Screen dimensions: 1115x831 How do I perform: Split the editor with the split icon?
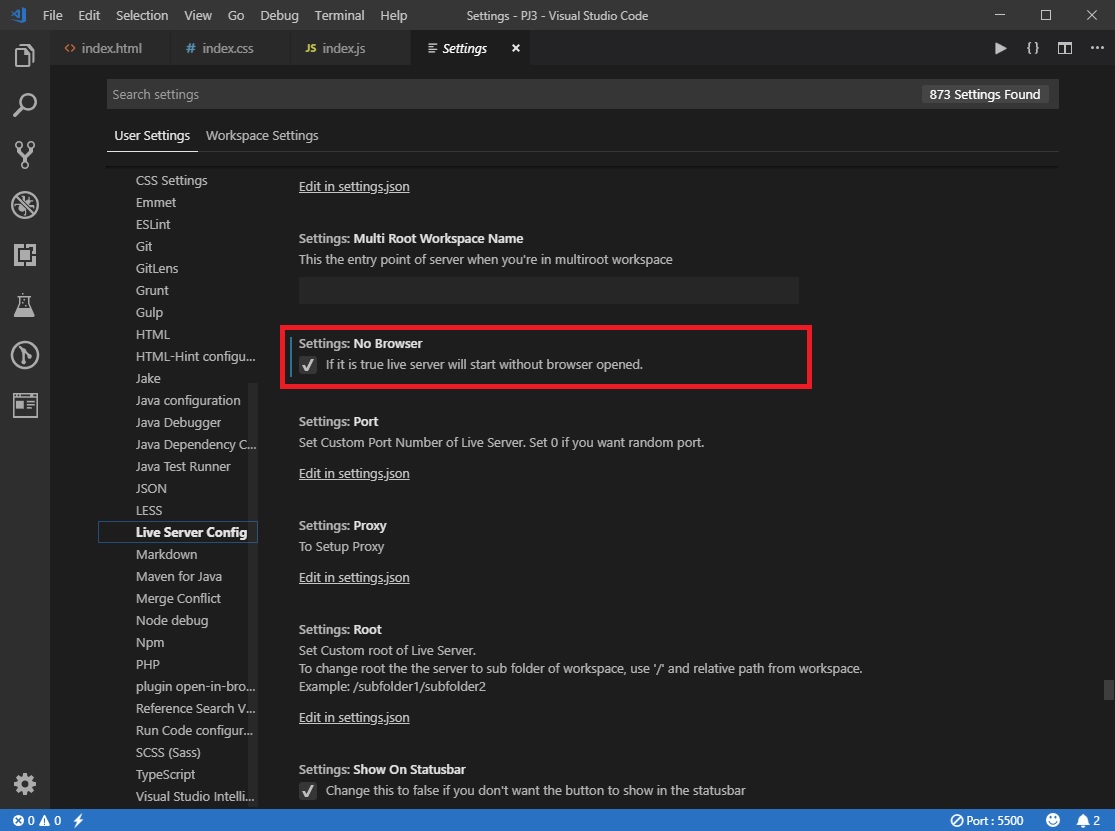point(1065,48)
